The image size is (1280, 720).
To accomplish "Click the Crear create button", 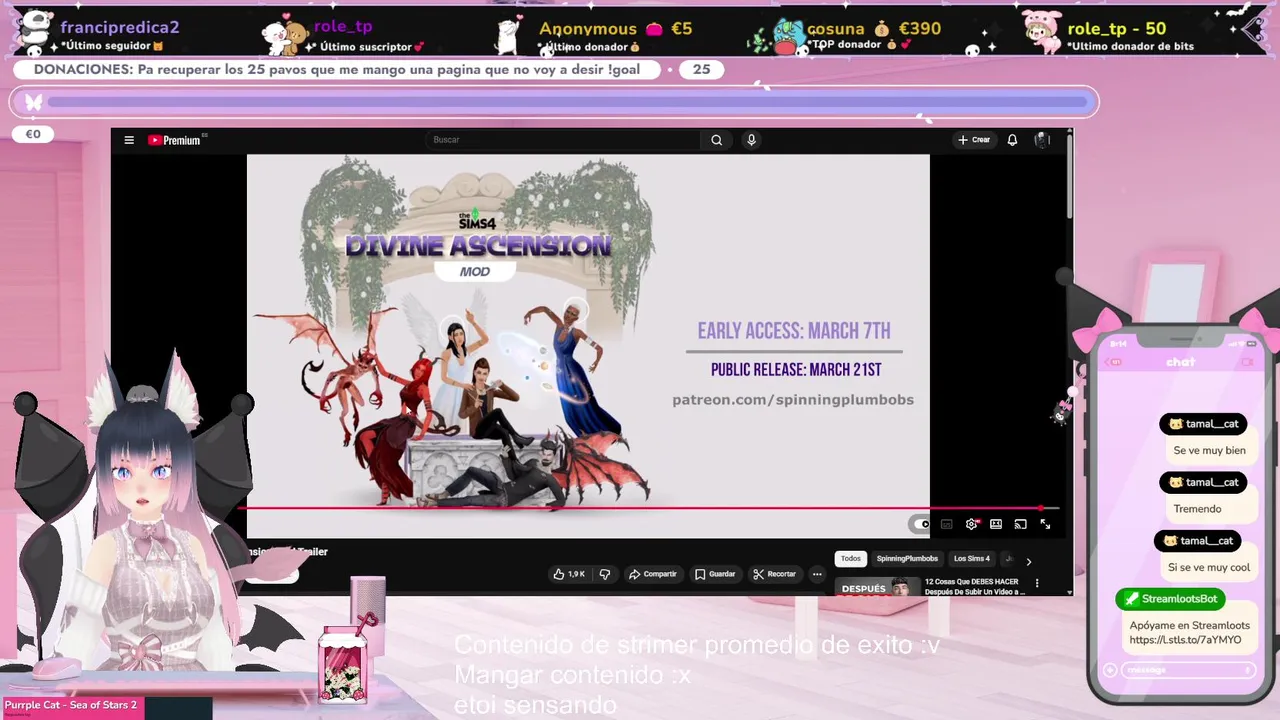I will coord(974,140).
